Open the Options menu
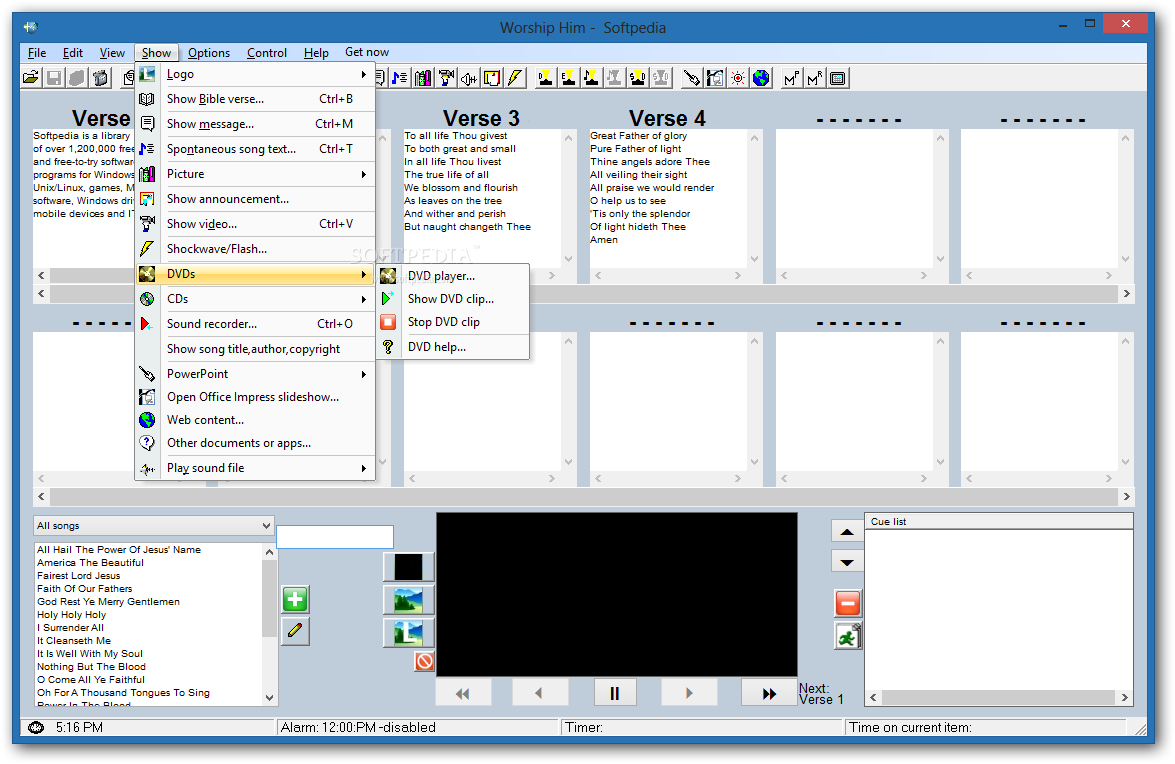 (208, 52)
